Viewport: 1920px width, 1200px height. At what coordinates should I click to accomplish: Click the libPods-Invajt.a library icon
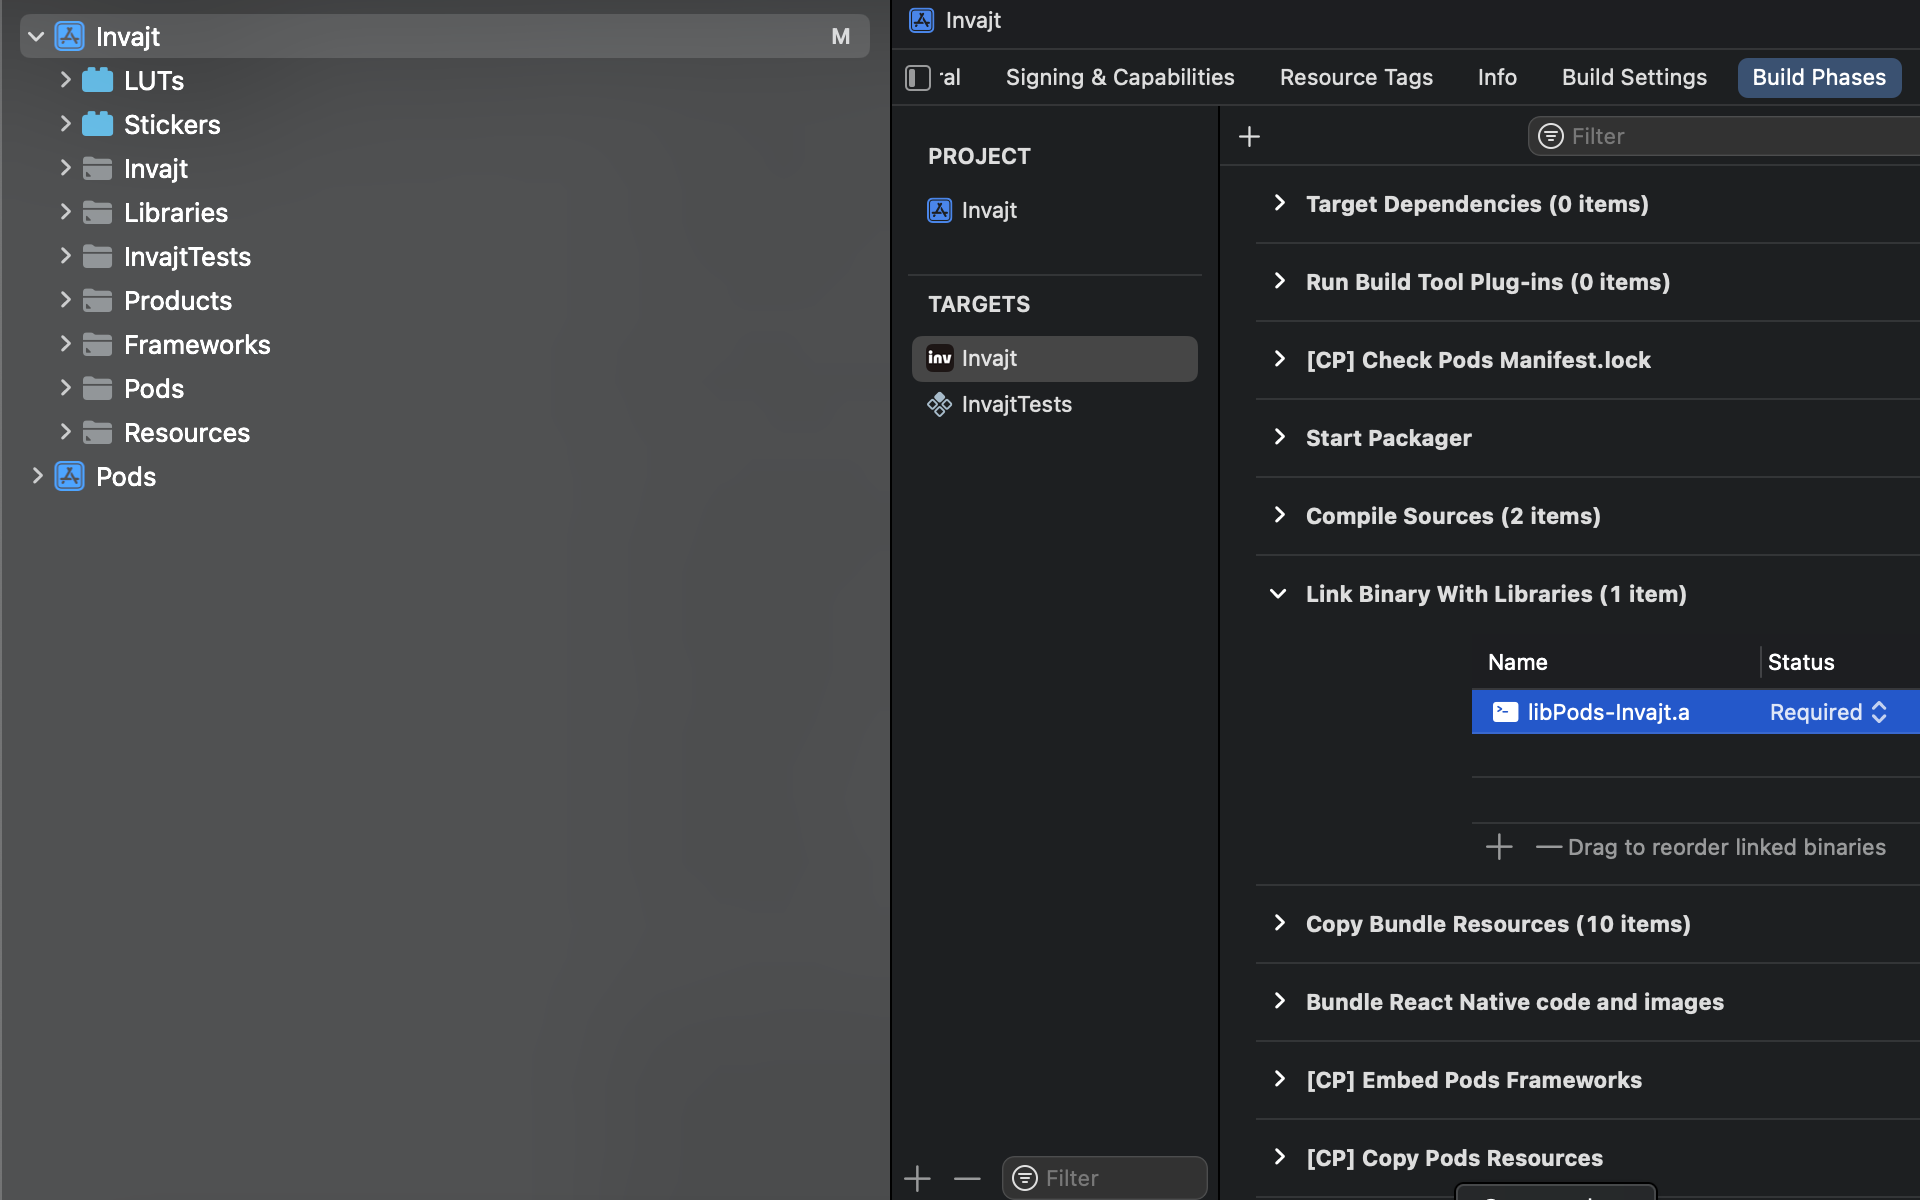coord(1505,712)
